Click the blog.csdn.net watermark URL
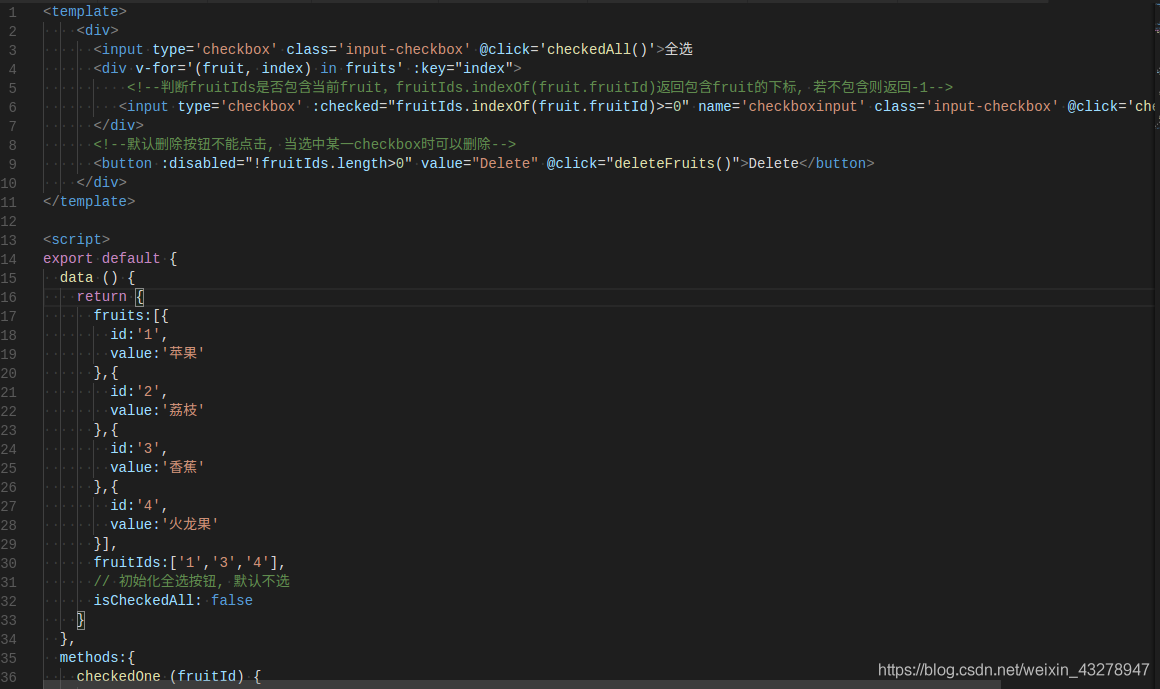This screenshot has width=1160, height=689. [x=1013, y=669]
